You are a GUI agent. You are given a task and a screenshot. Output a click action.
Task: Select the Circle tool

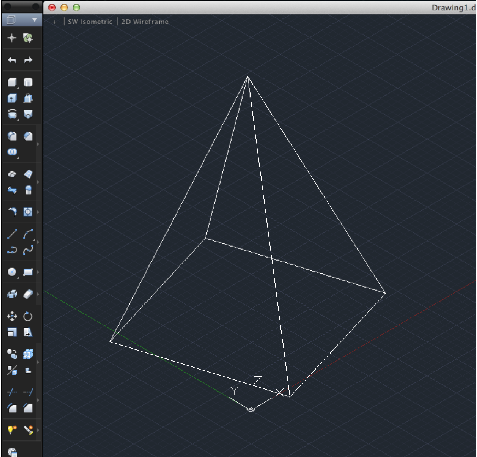[x=12, y=272]
